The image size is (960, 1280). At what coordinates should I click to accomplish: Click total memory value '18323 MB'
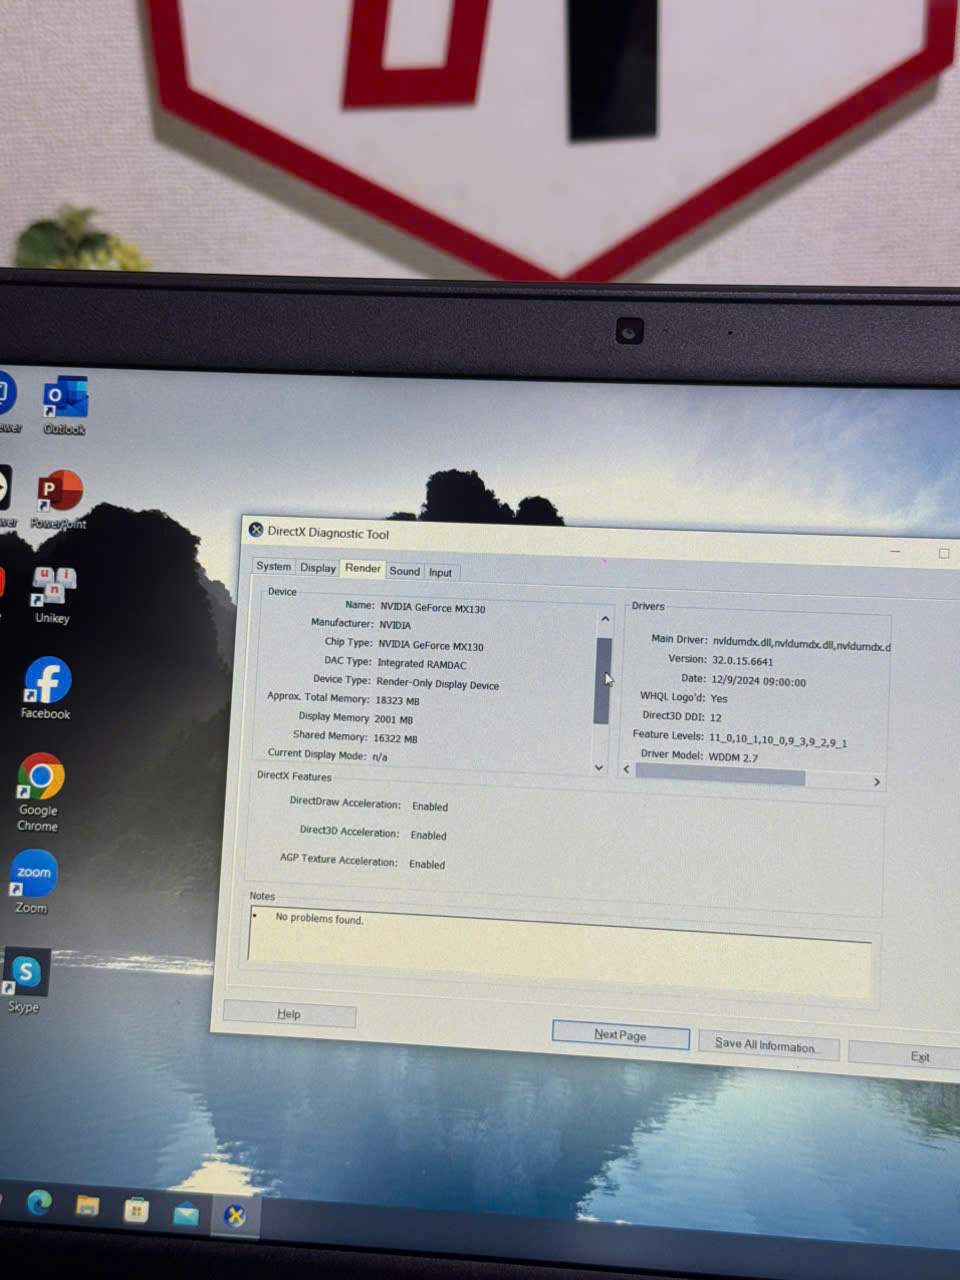tap(397, 701)
